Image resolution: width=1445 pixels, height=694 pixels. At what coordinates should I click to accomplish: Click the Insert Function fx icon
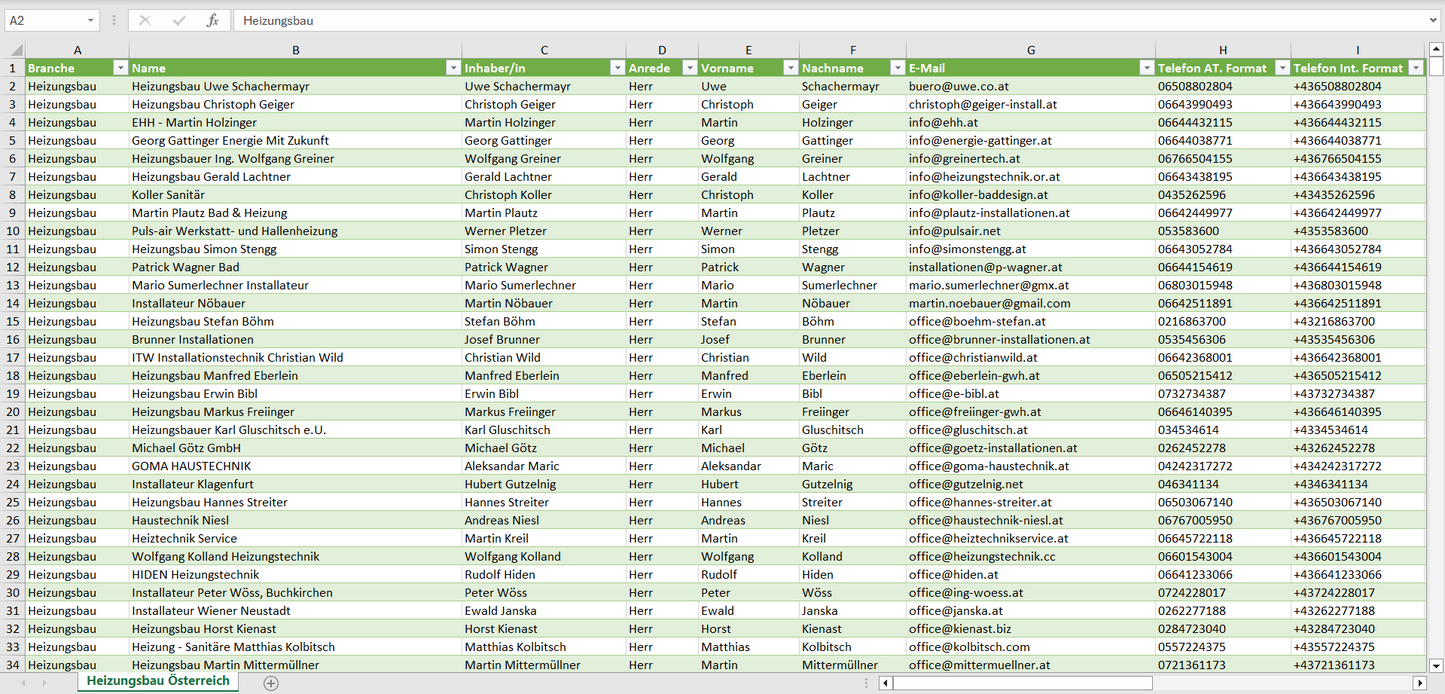tap(212, 20)
